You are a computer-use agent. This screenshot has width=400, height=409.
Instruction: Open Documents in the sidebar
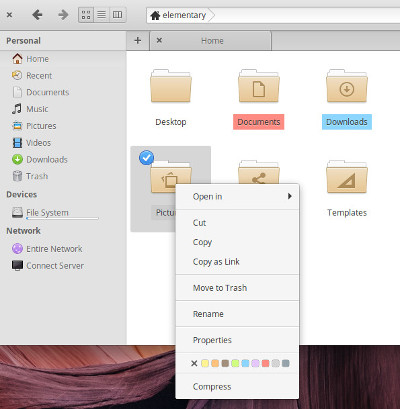(x=41, y=92)
